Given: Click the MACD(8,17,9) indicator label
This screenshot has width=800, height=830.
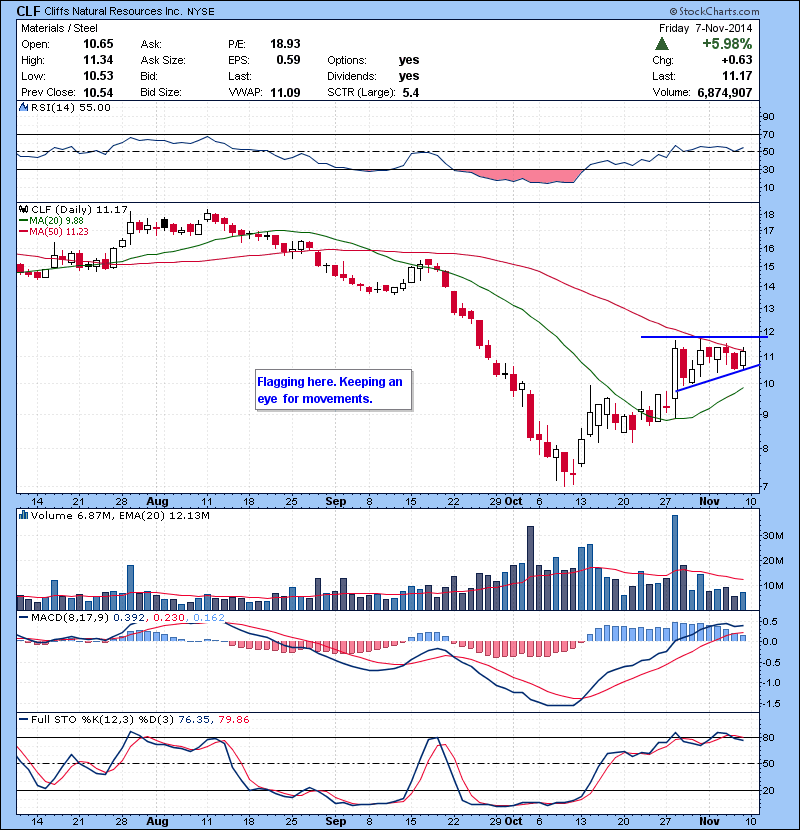Looking at the screenshot, I should pyautogui.click(x=70, y=618).
